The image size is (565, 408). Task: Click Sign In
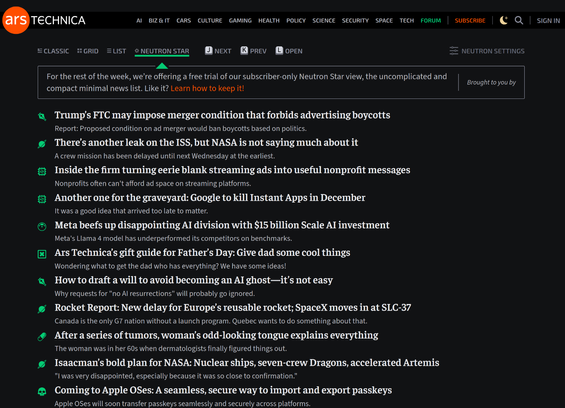click(548, 21)
